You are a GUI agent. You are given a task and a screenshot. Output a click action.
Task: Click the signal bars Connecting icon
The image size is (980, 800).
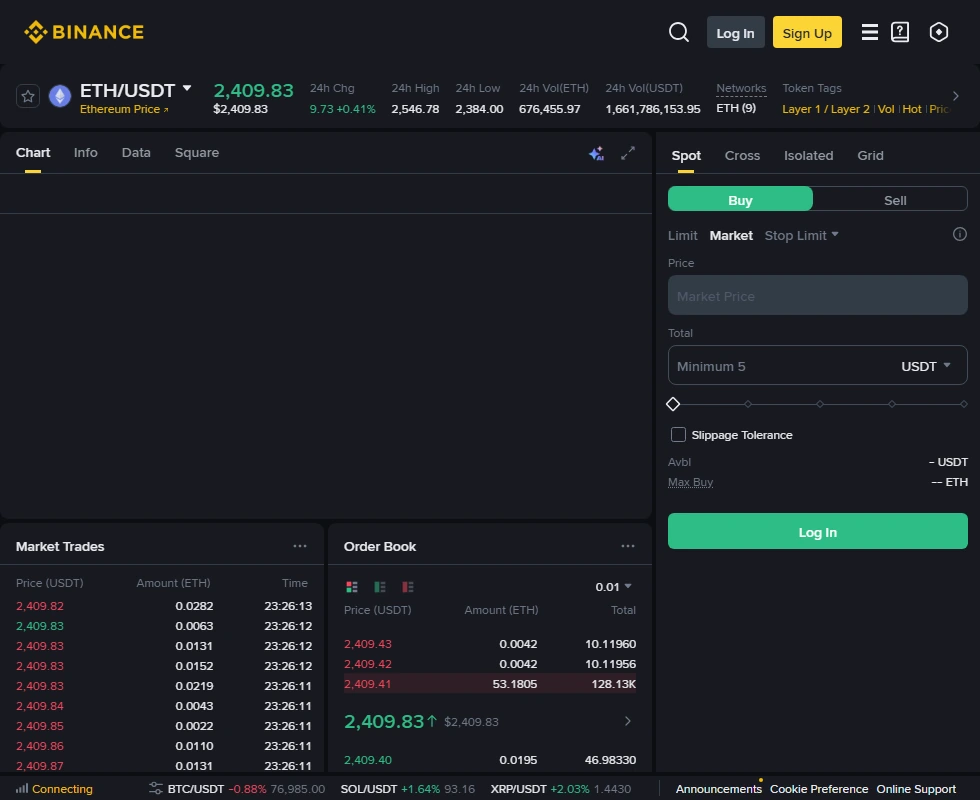[22, 789]
